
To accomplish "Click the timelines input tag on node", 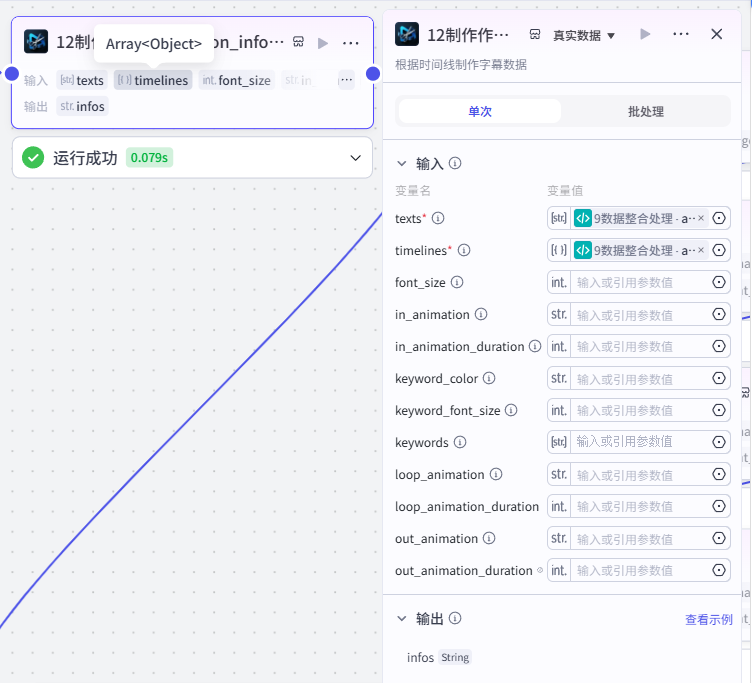I will pyautogui.click(x=153, y=80).
